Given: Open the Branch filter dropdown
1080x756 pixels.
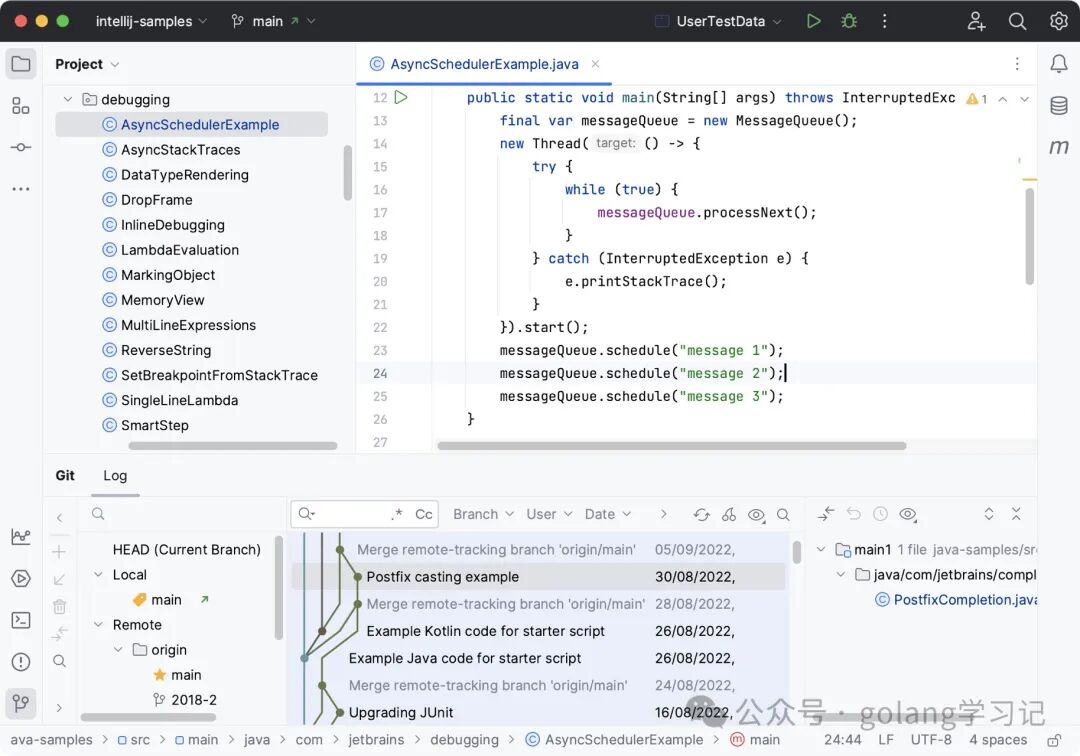Looking at the screenshot, I should coord(483,514).
